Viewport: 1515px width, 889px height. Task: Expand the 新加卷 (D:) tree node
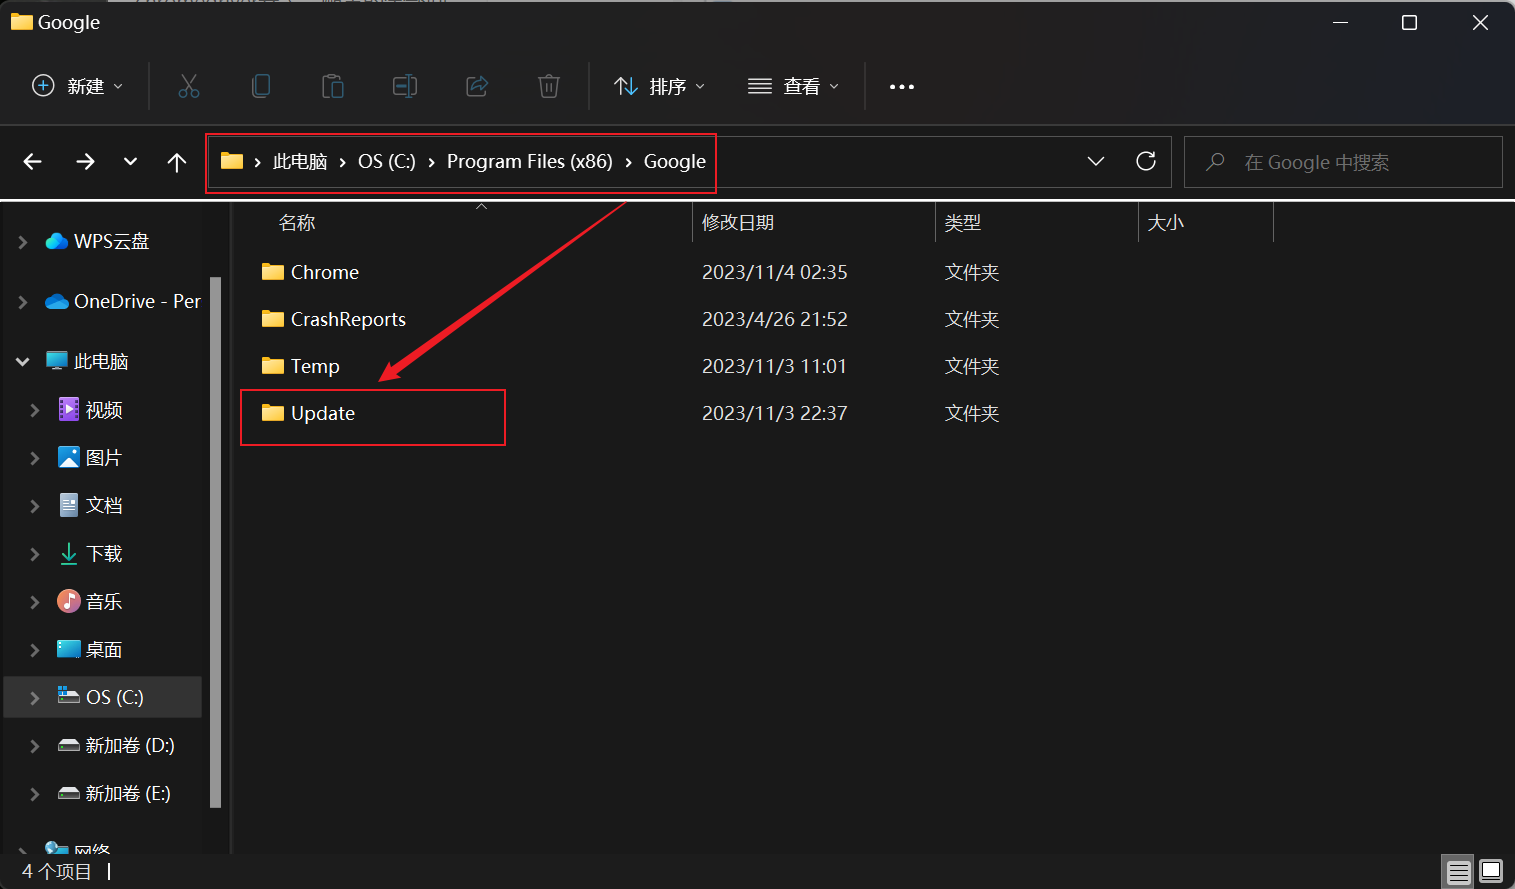pyautogui.click(x=35, y=745)
